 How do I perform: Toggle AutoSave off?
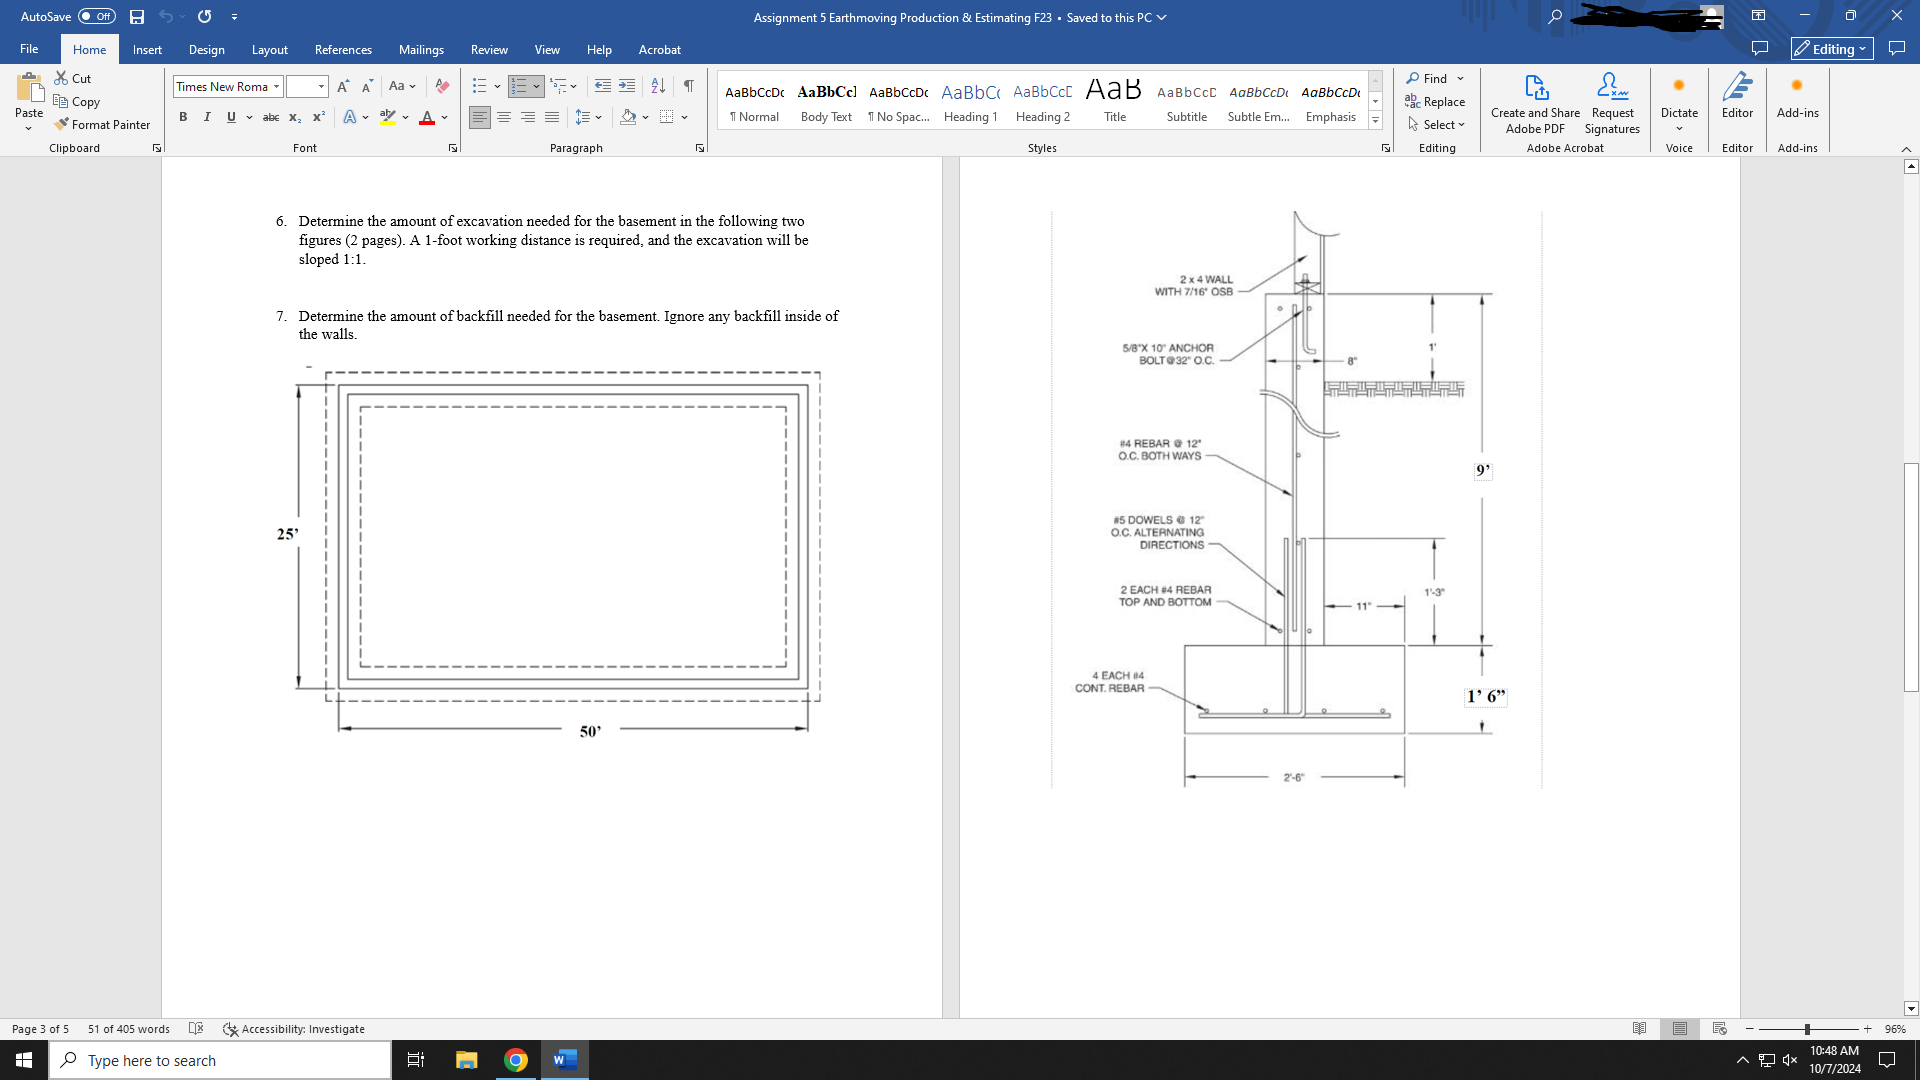pyautogui.click(x=97, y=16)
